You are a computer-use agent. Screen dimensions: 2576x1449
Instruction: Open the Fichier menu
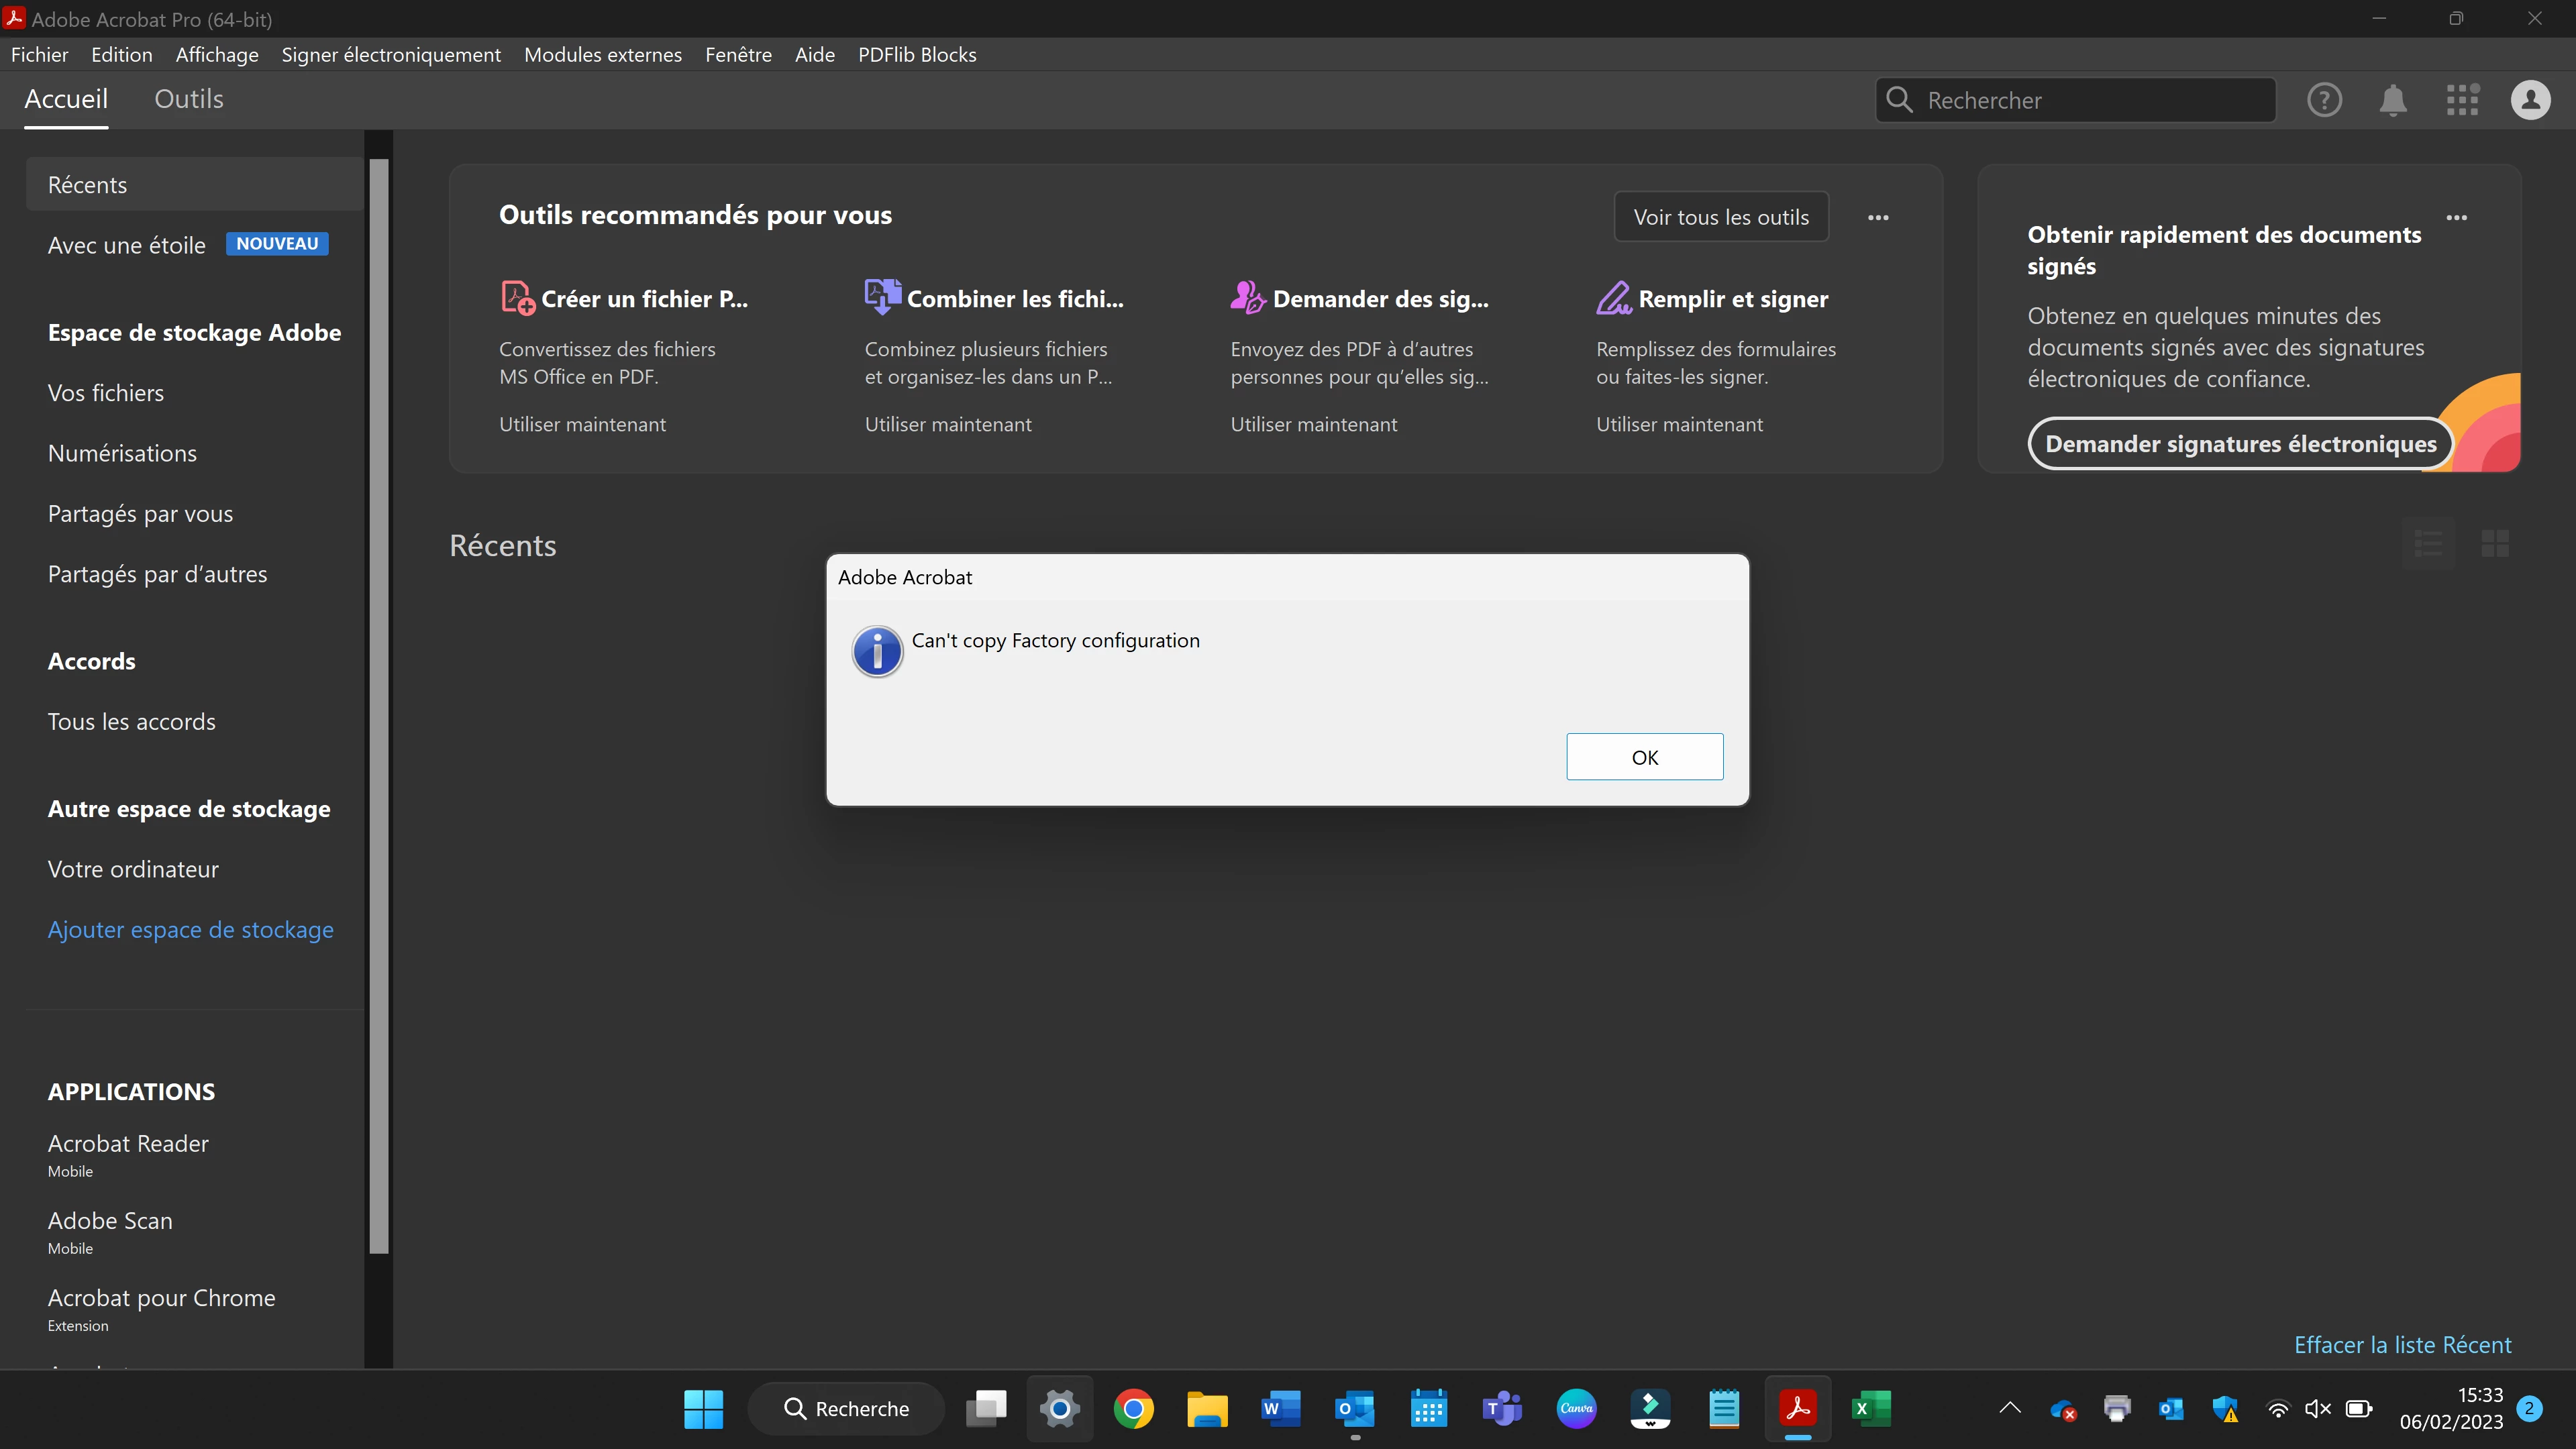(39, 55)
